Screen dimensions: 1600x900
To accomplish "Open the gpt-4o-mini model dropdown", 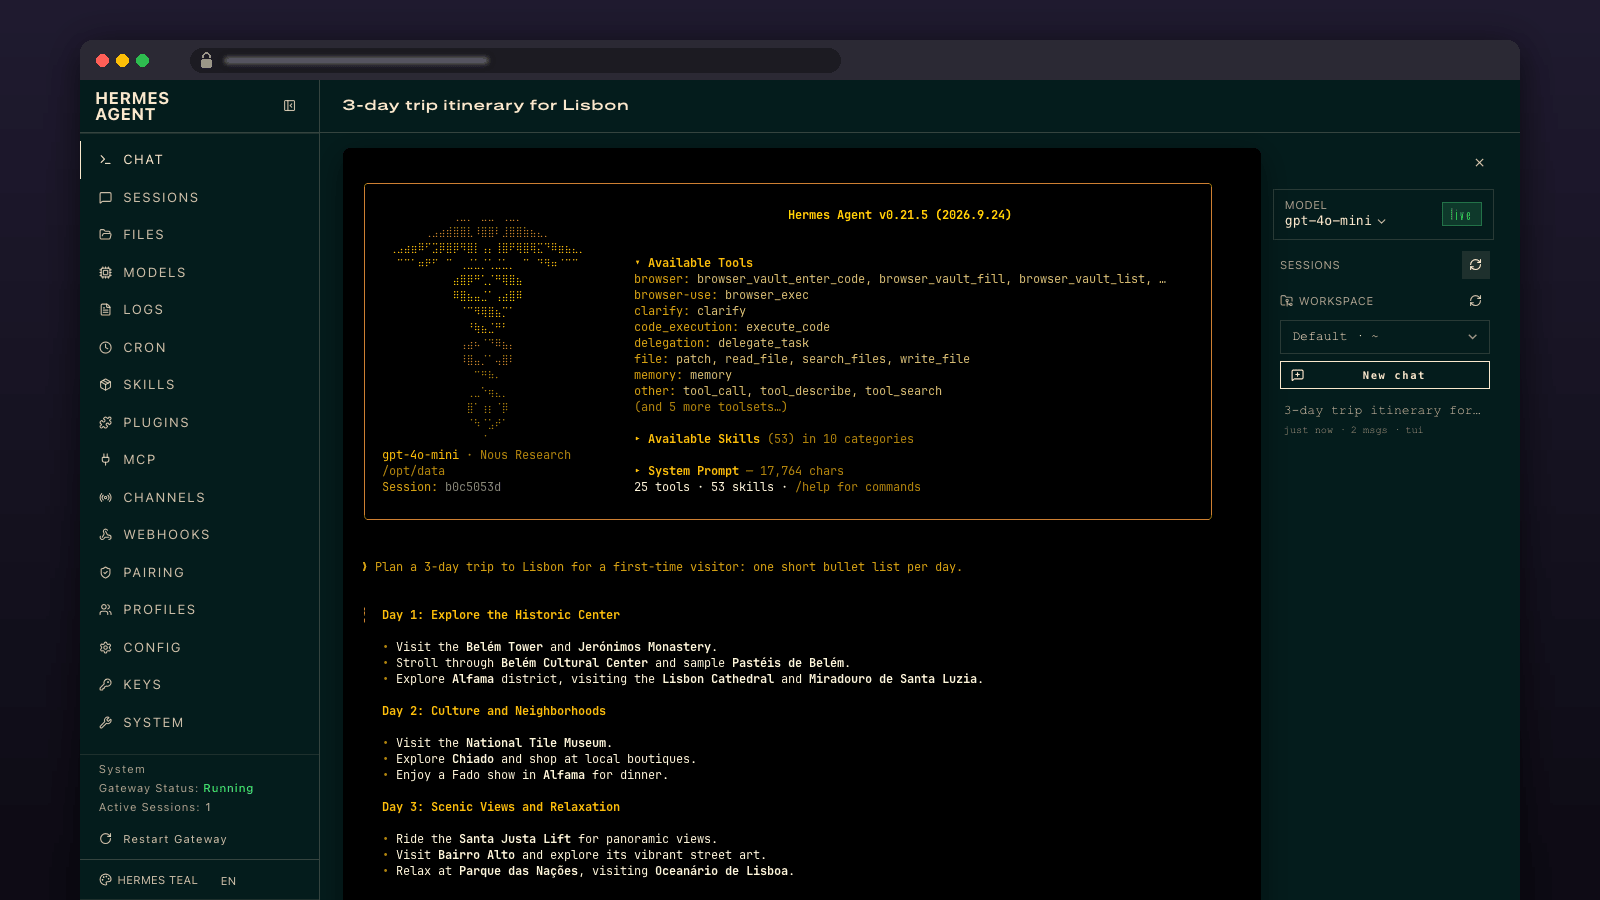I will click(x=1335, y=221).
